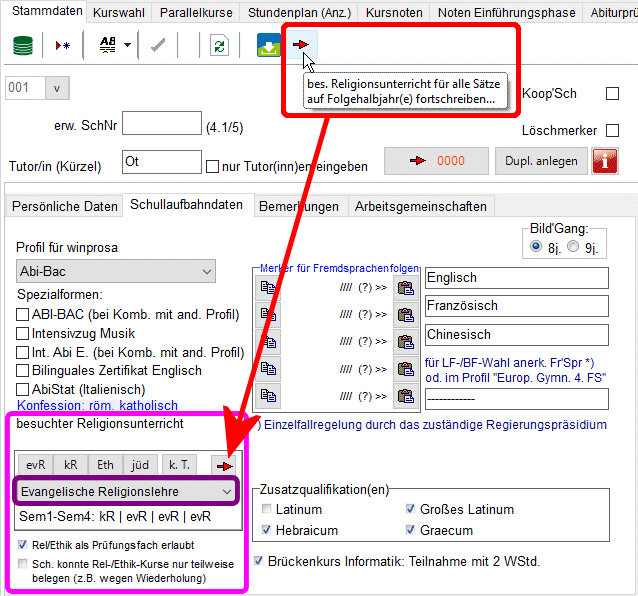Open the AB text format dropdown arrow
Screen dimensions: 638x596
[x=128, y=46]
